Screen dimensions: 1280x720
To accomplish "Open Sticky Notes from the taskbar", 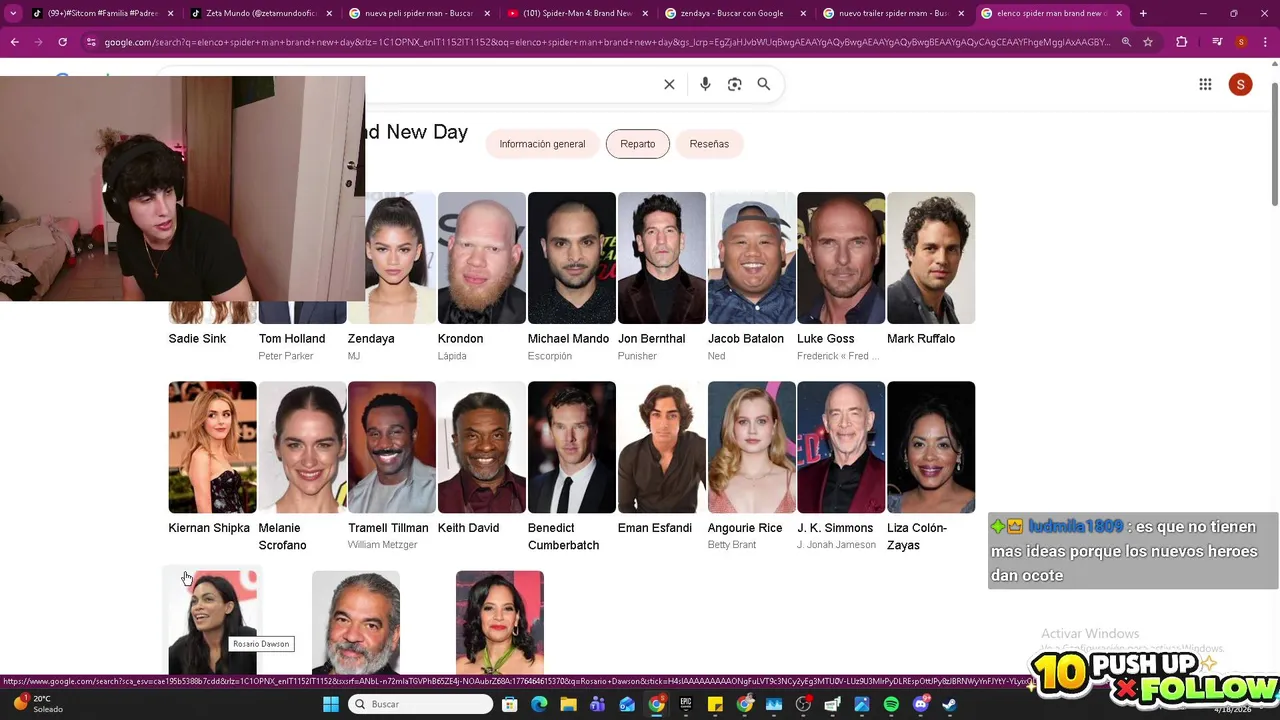I will [715, 704].
